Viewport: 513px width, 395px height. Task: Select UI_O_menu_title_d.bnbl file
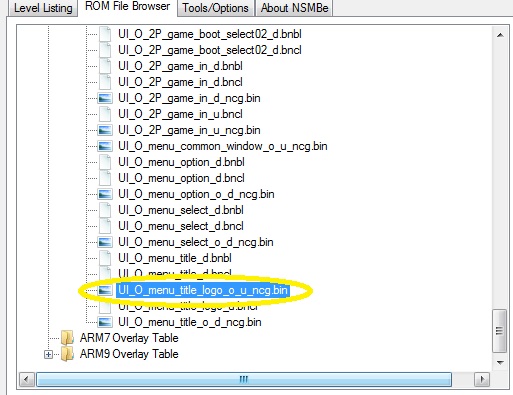point(175,258)
